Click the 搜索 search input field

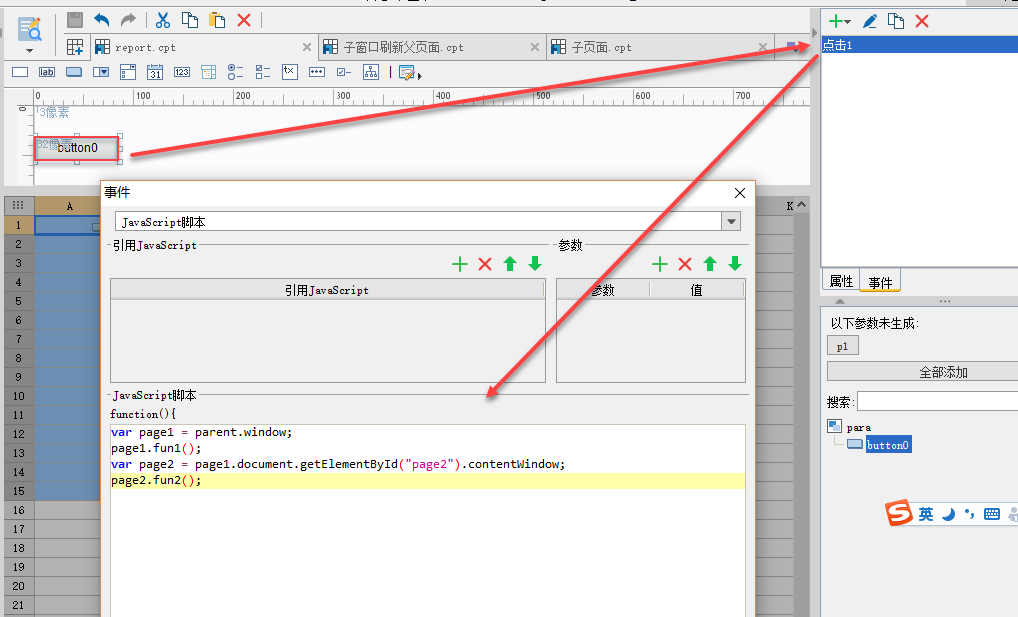click(x=937, y=401)
